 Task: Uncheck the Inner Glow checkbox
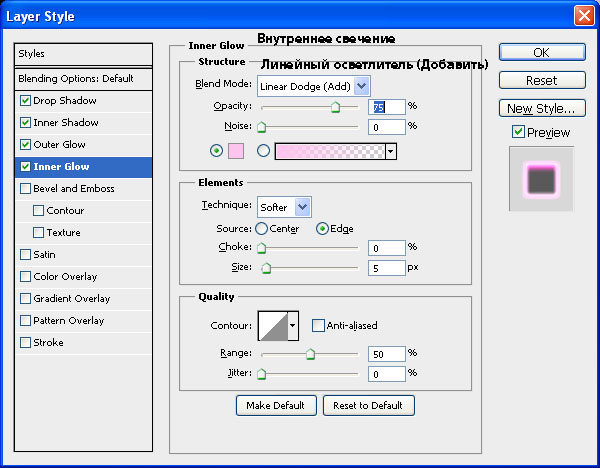coord(25,166)
